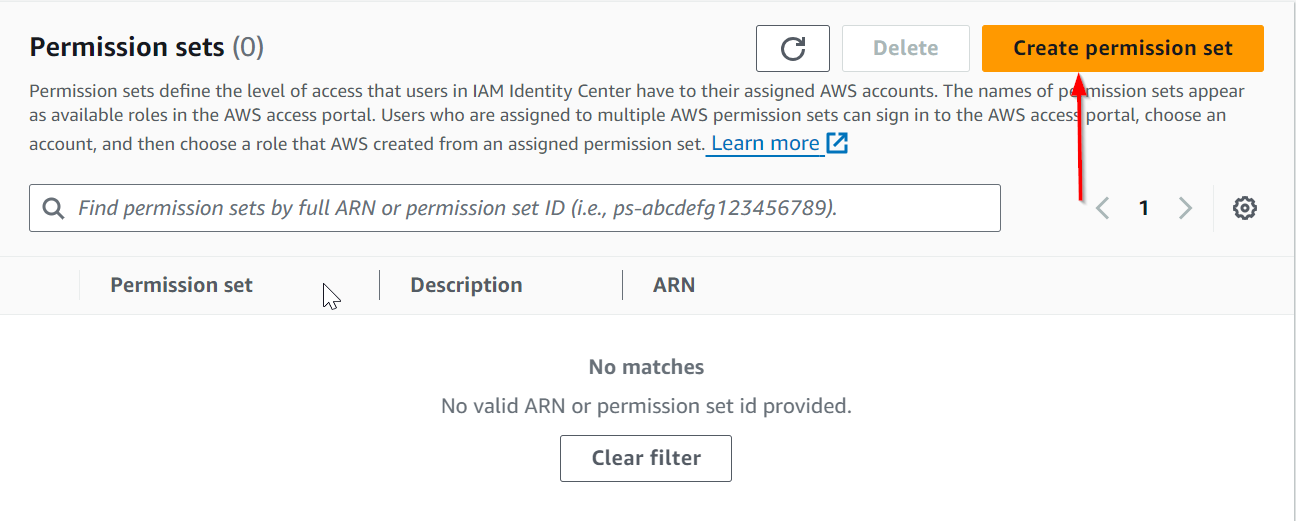Open table preferences via gear icon
1296x521 pixels.
1245,208
